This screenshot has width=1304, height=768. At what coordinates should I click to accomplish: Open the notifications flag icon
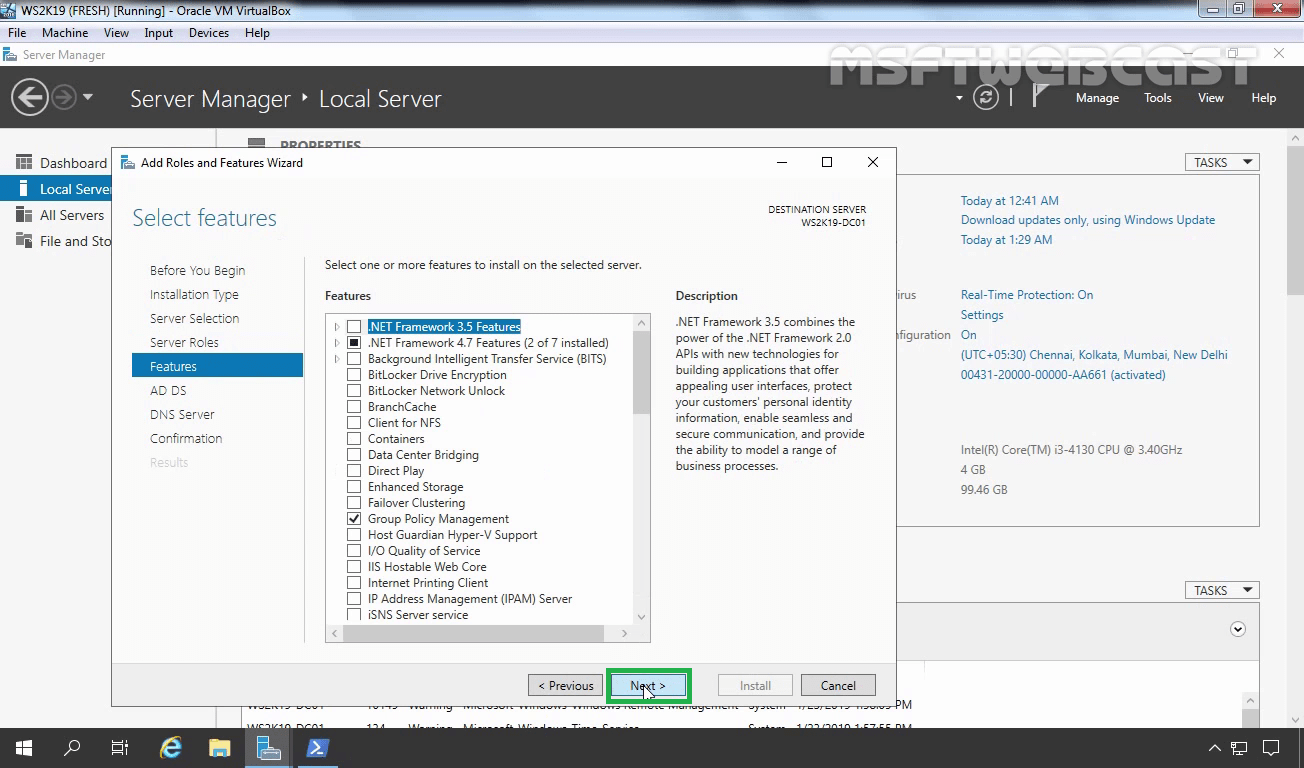pyautogui.click(x=1041, y=96)
